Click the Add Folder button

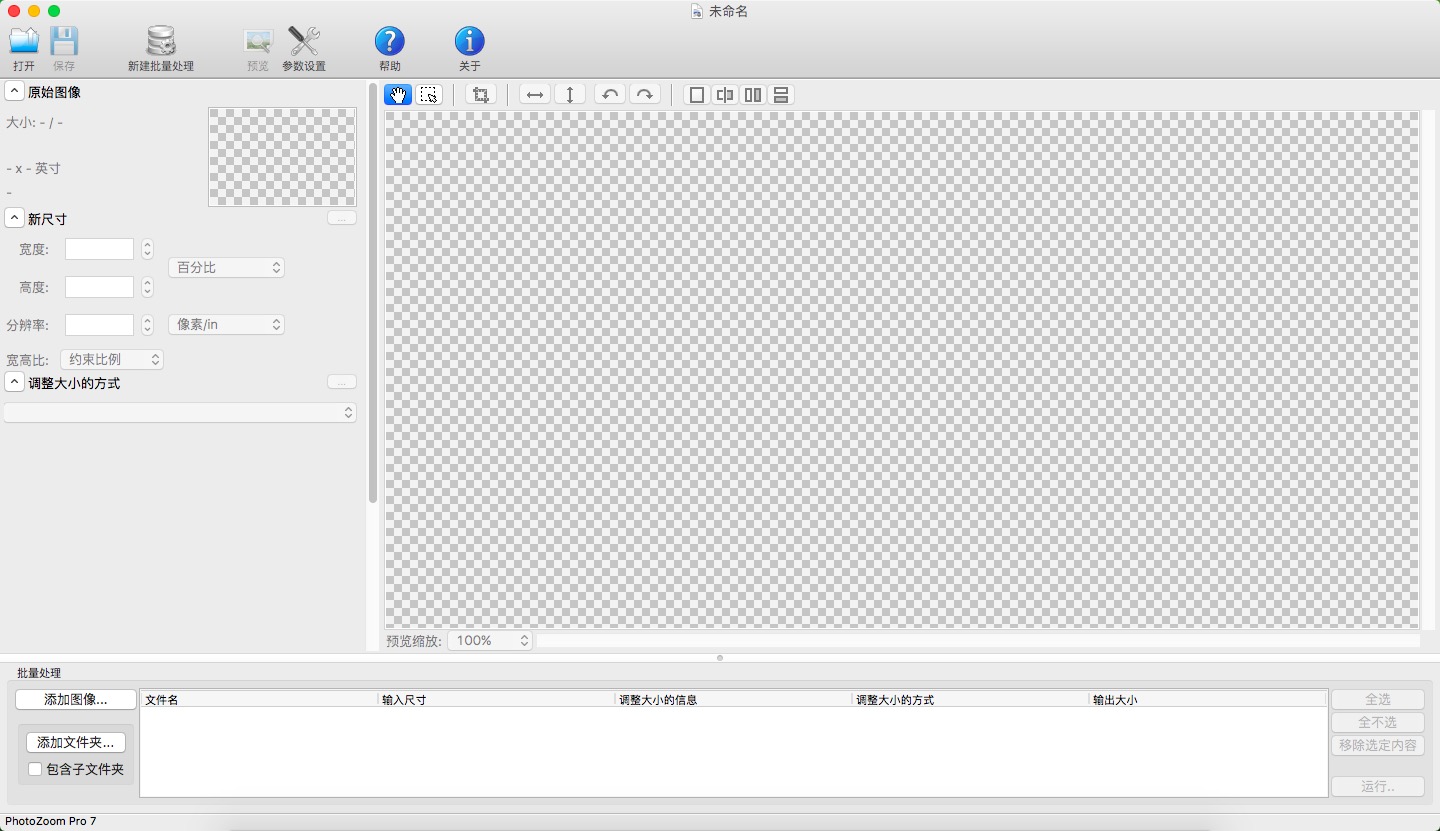point(75,742)
